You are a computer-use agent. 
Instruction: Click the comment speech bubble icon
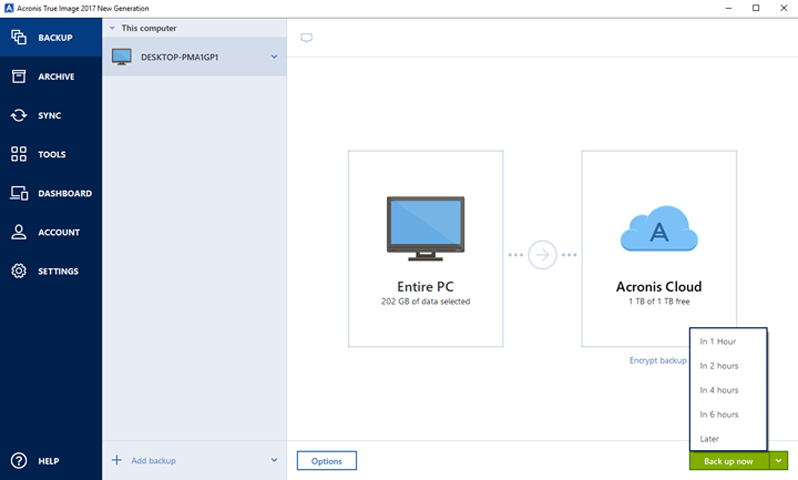click(306, 38)
